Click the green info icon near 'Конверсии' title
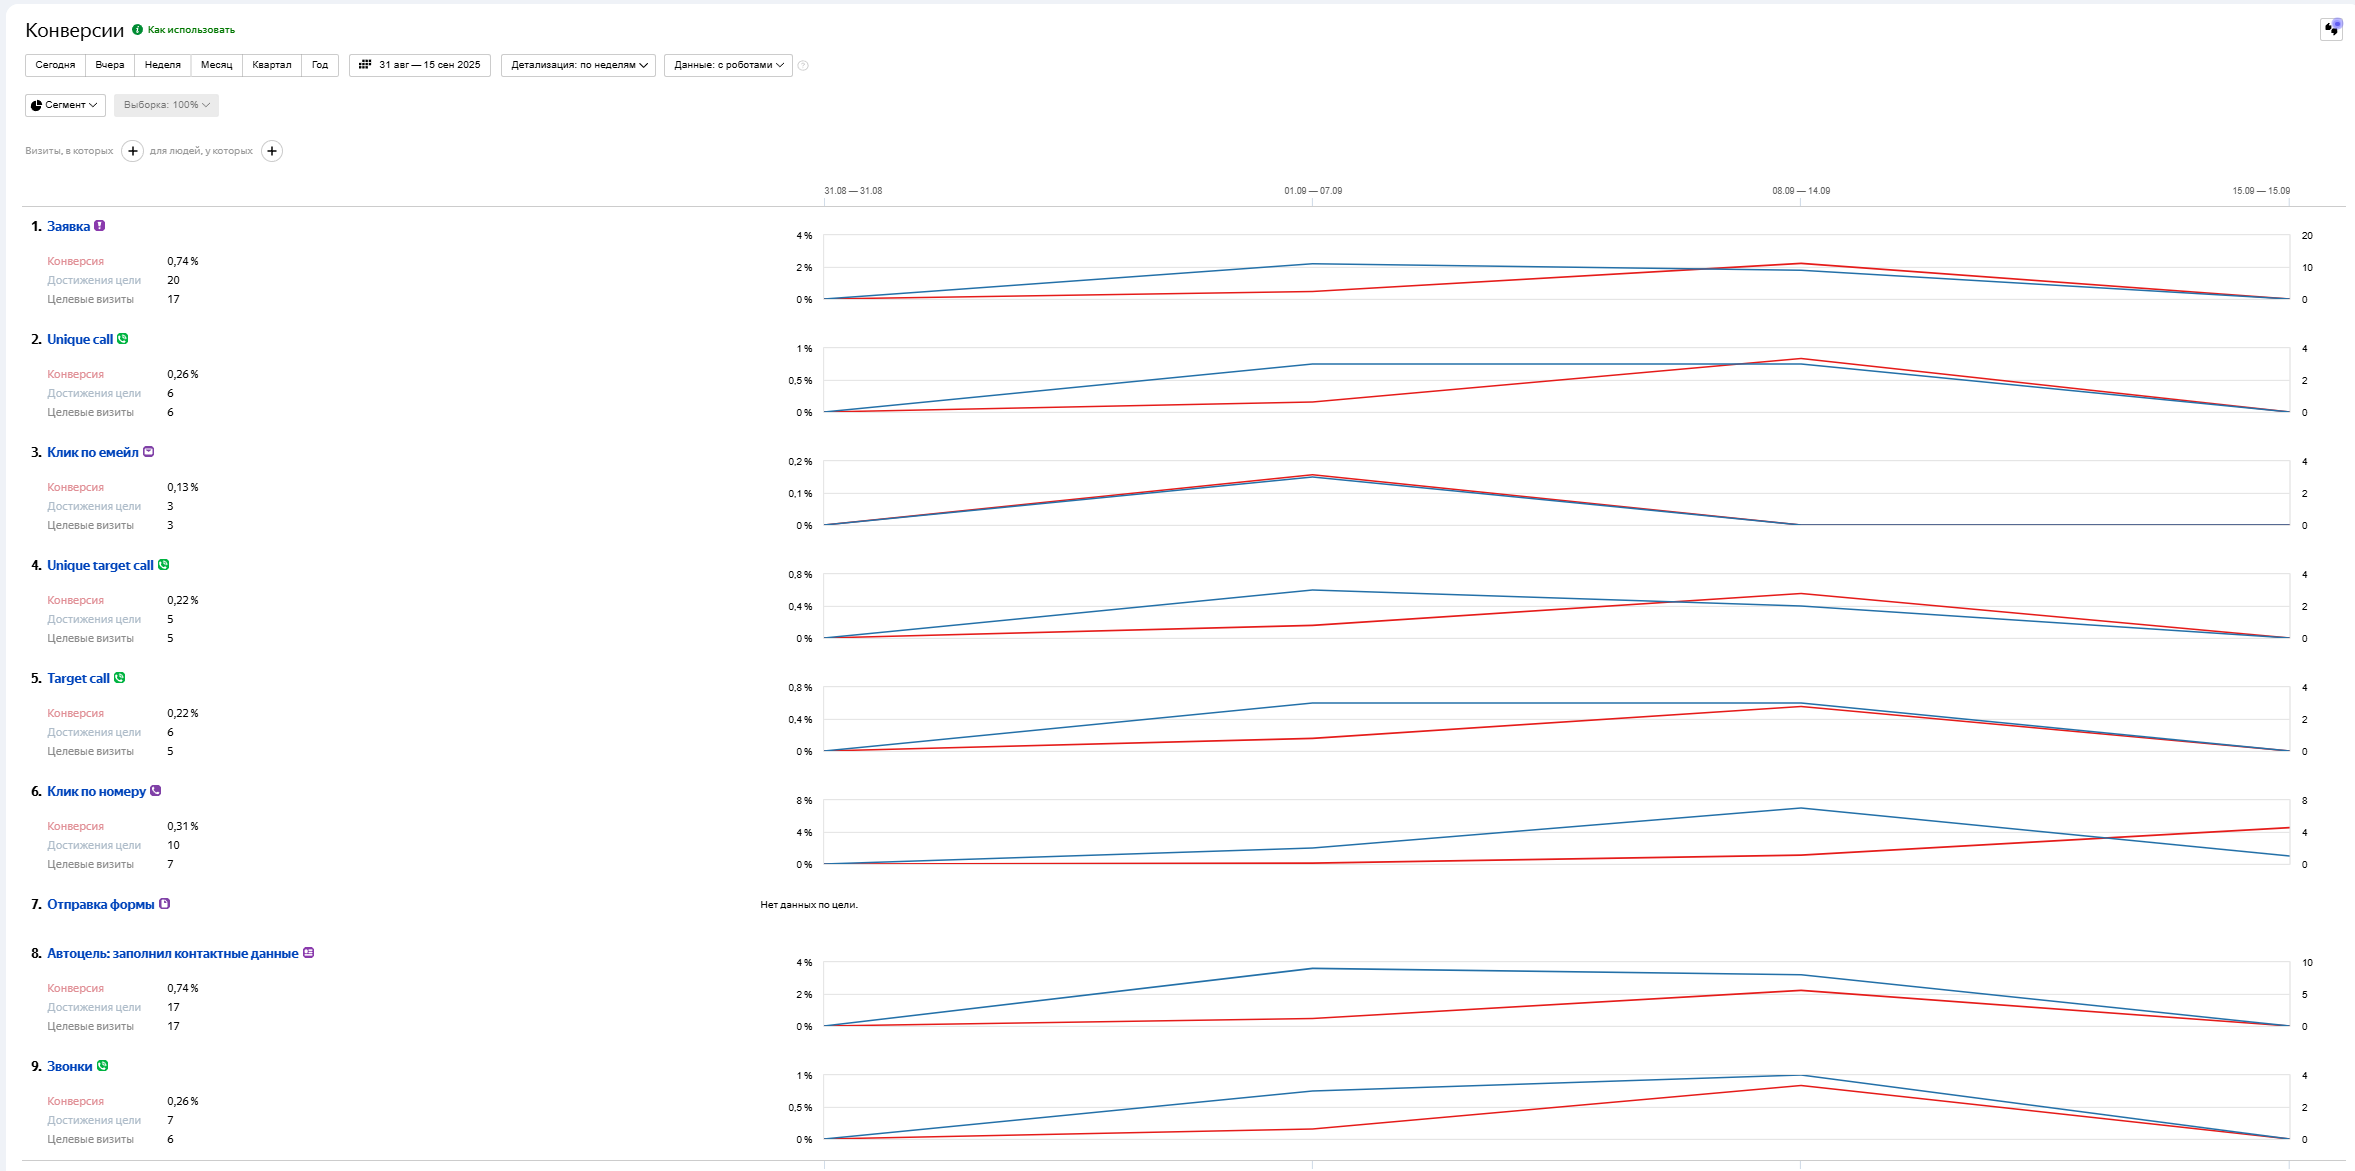Image resolution: width=2355 pixels, height=1171 pixels. coord(138,30)
